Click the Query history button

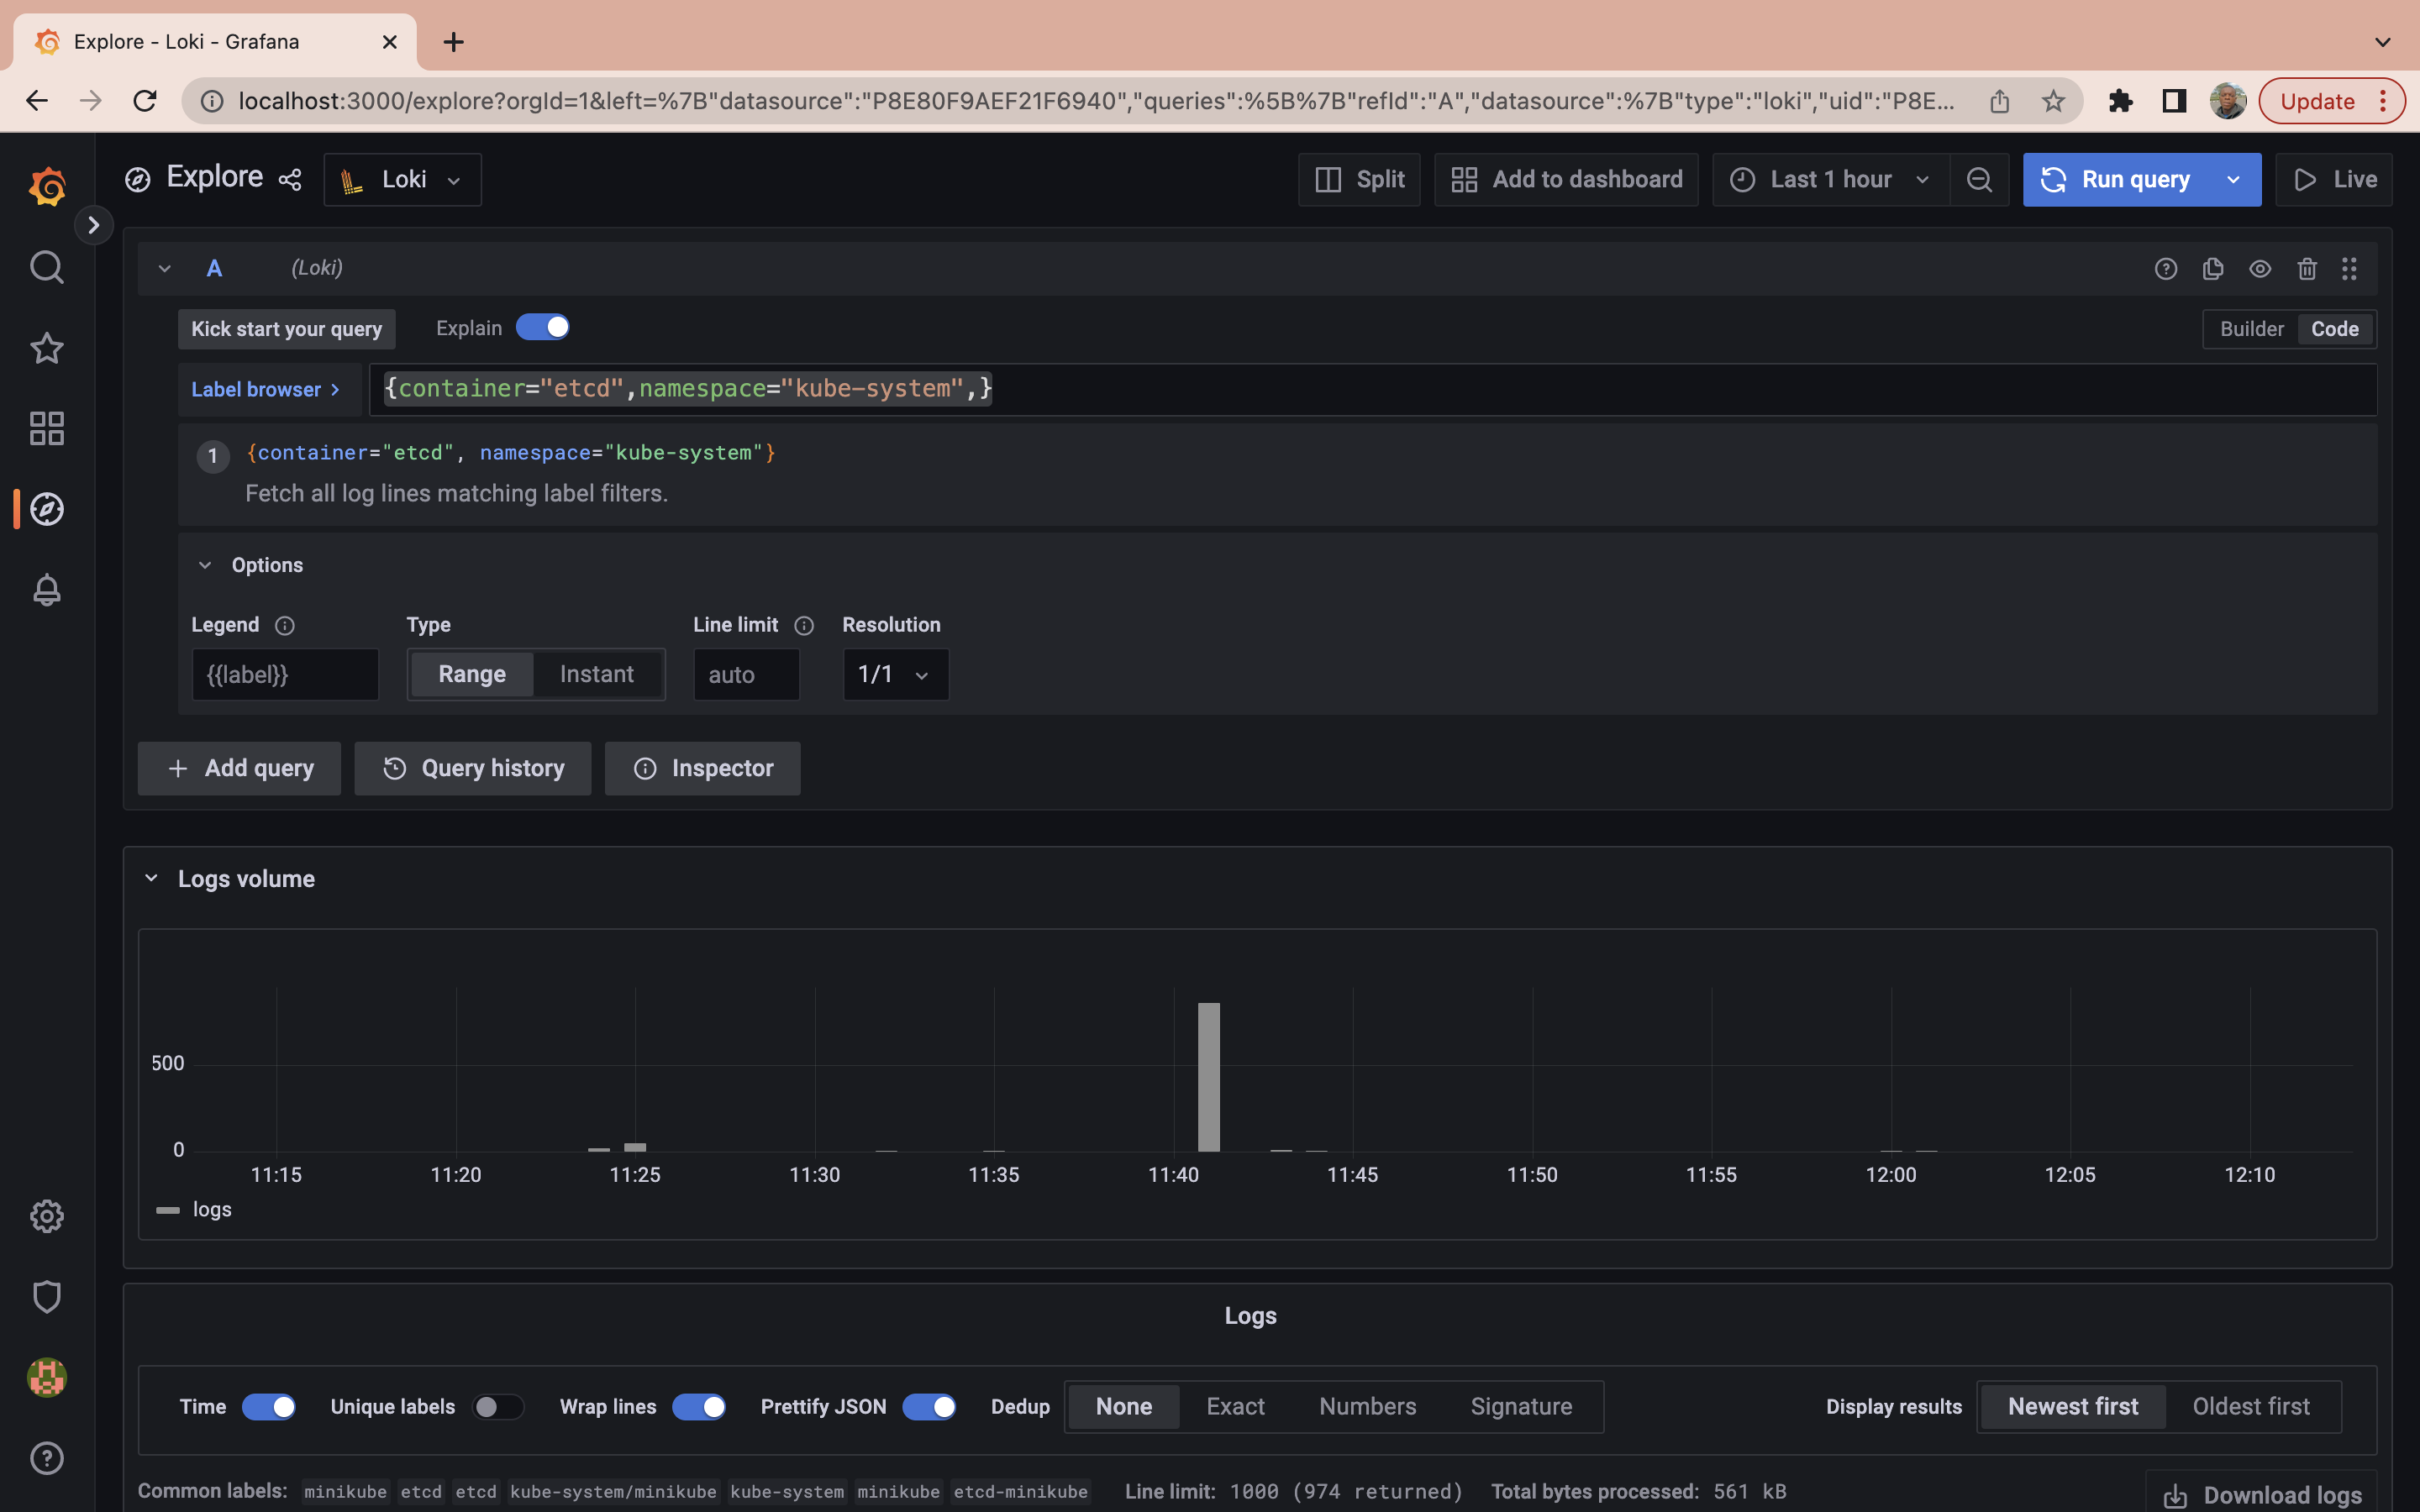click(x=473, y=768)
